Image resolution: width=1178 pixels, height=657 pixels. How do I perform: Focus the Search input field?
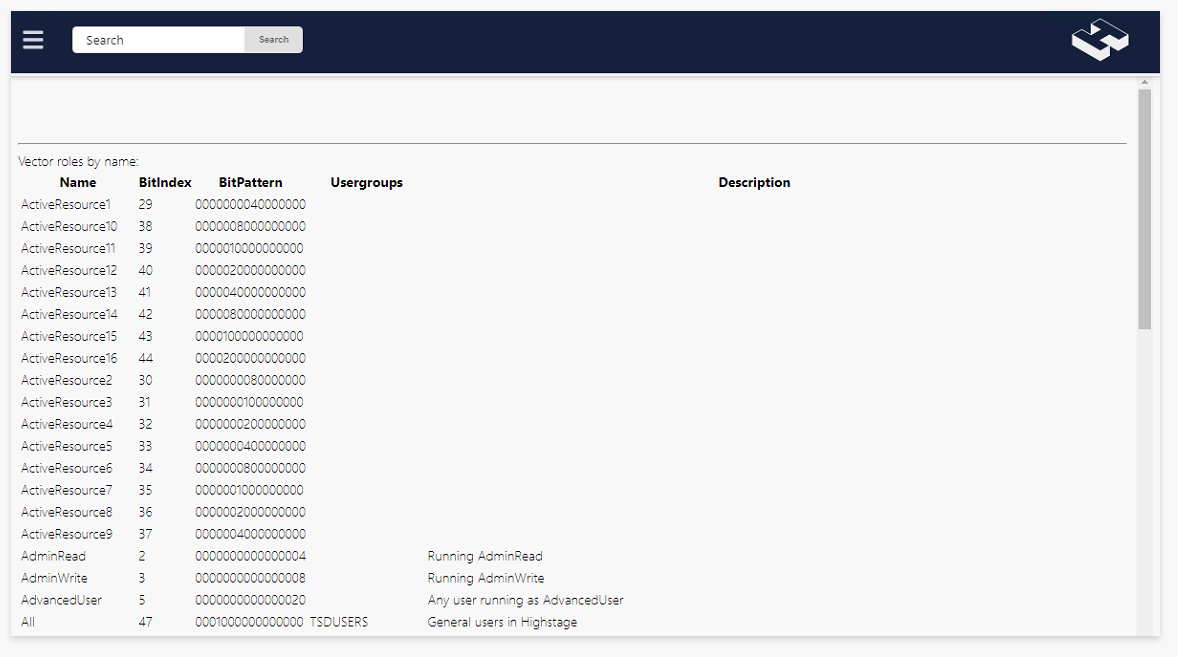click(159, 40)
